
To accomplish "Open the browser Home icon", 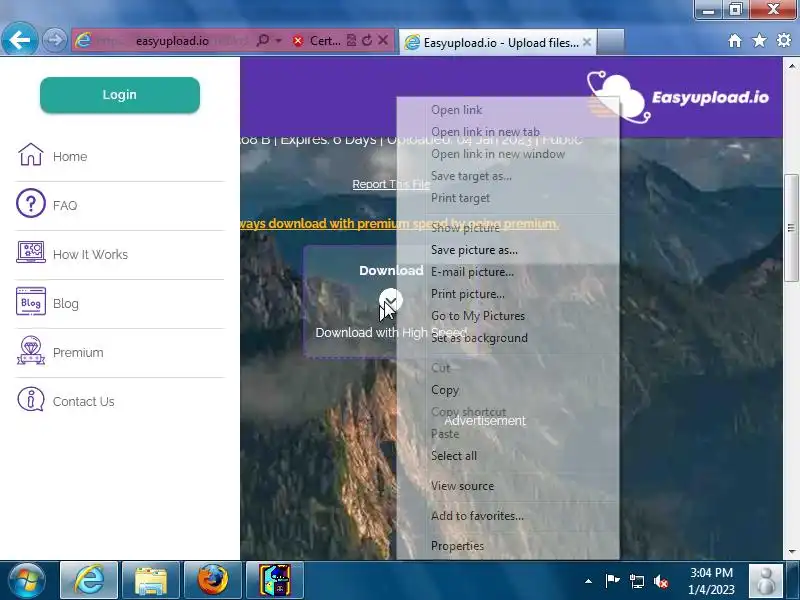I will 735,40.
